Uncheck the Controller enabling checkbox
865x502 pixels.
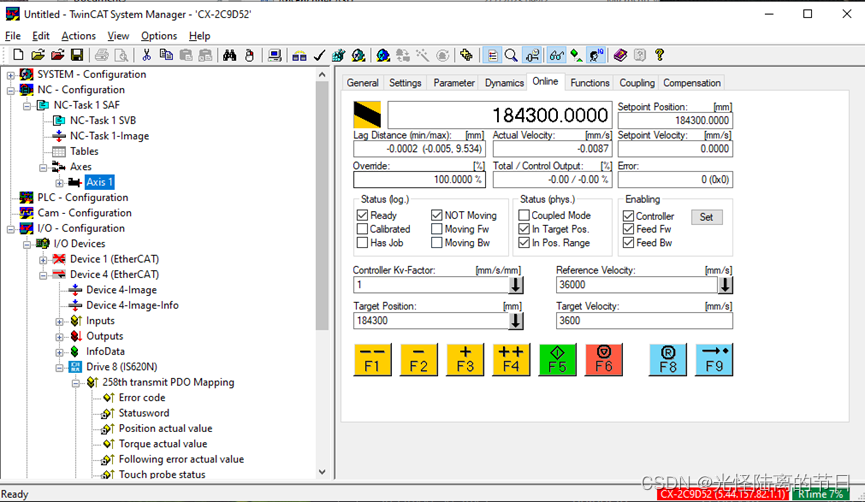click(628, 216)
